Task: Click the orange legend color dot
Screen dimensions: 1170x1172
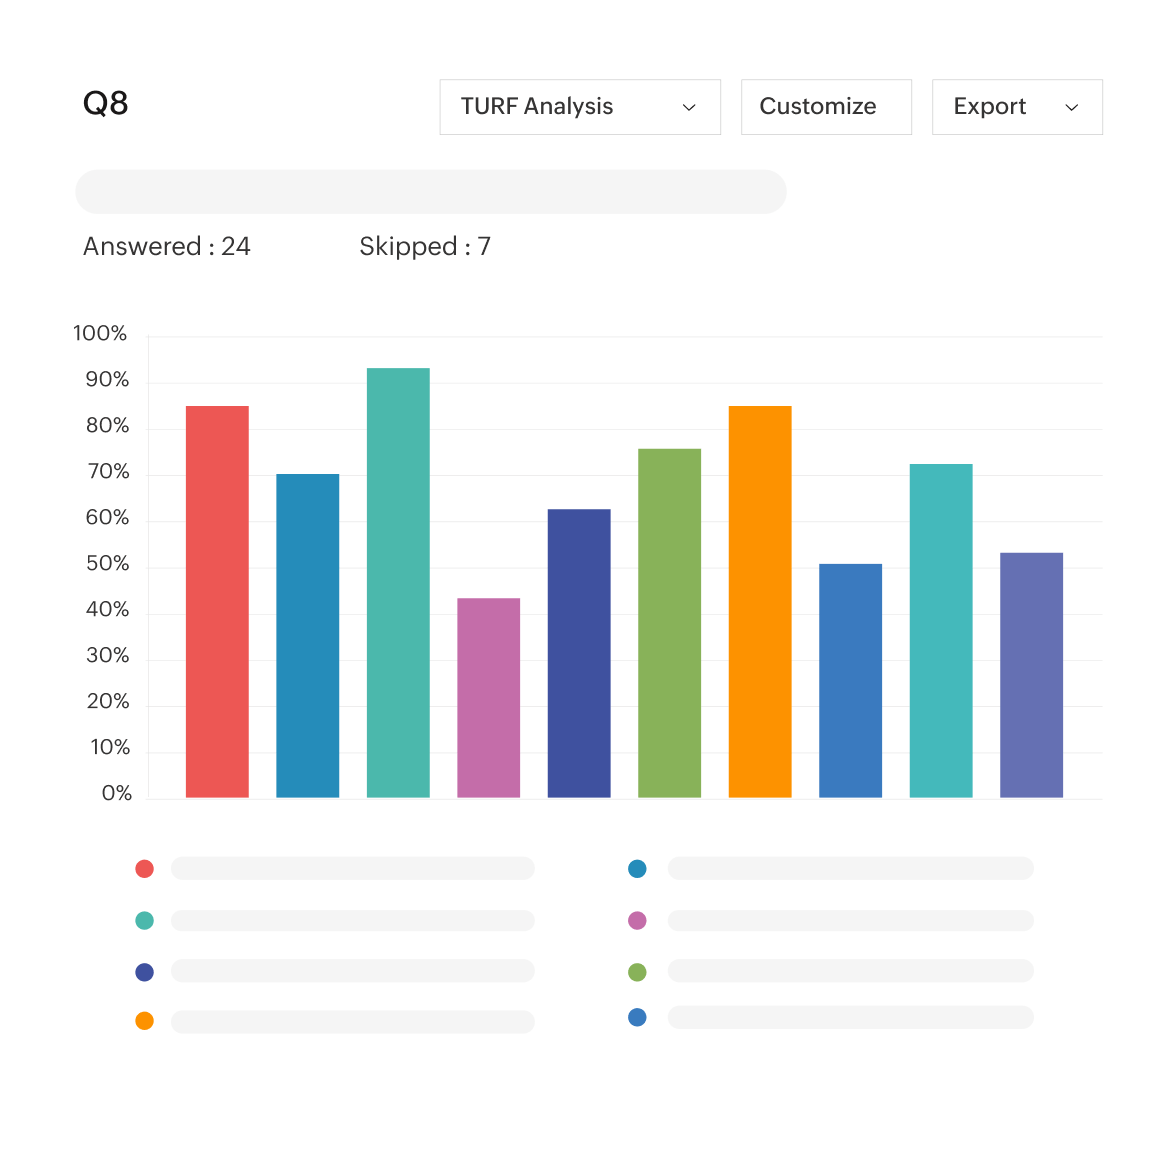Action: click(144, 1021)
